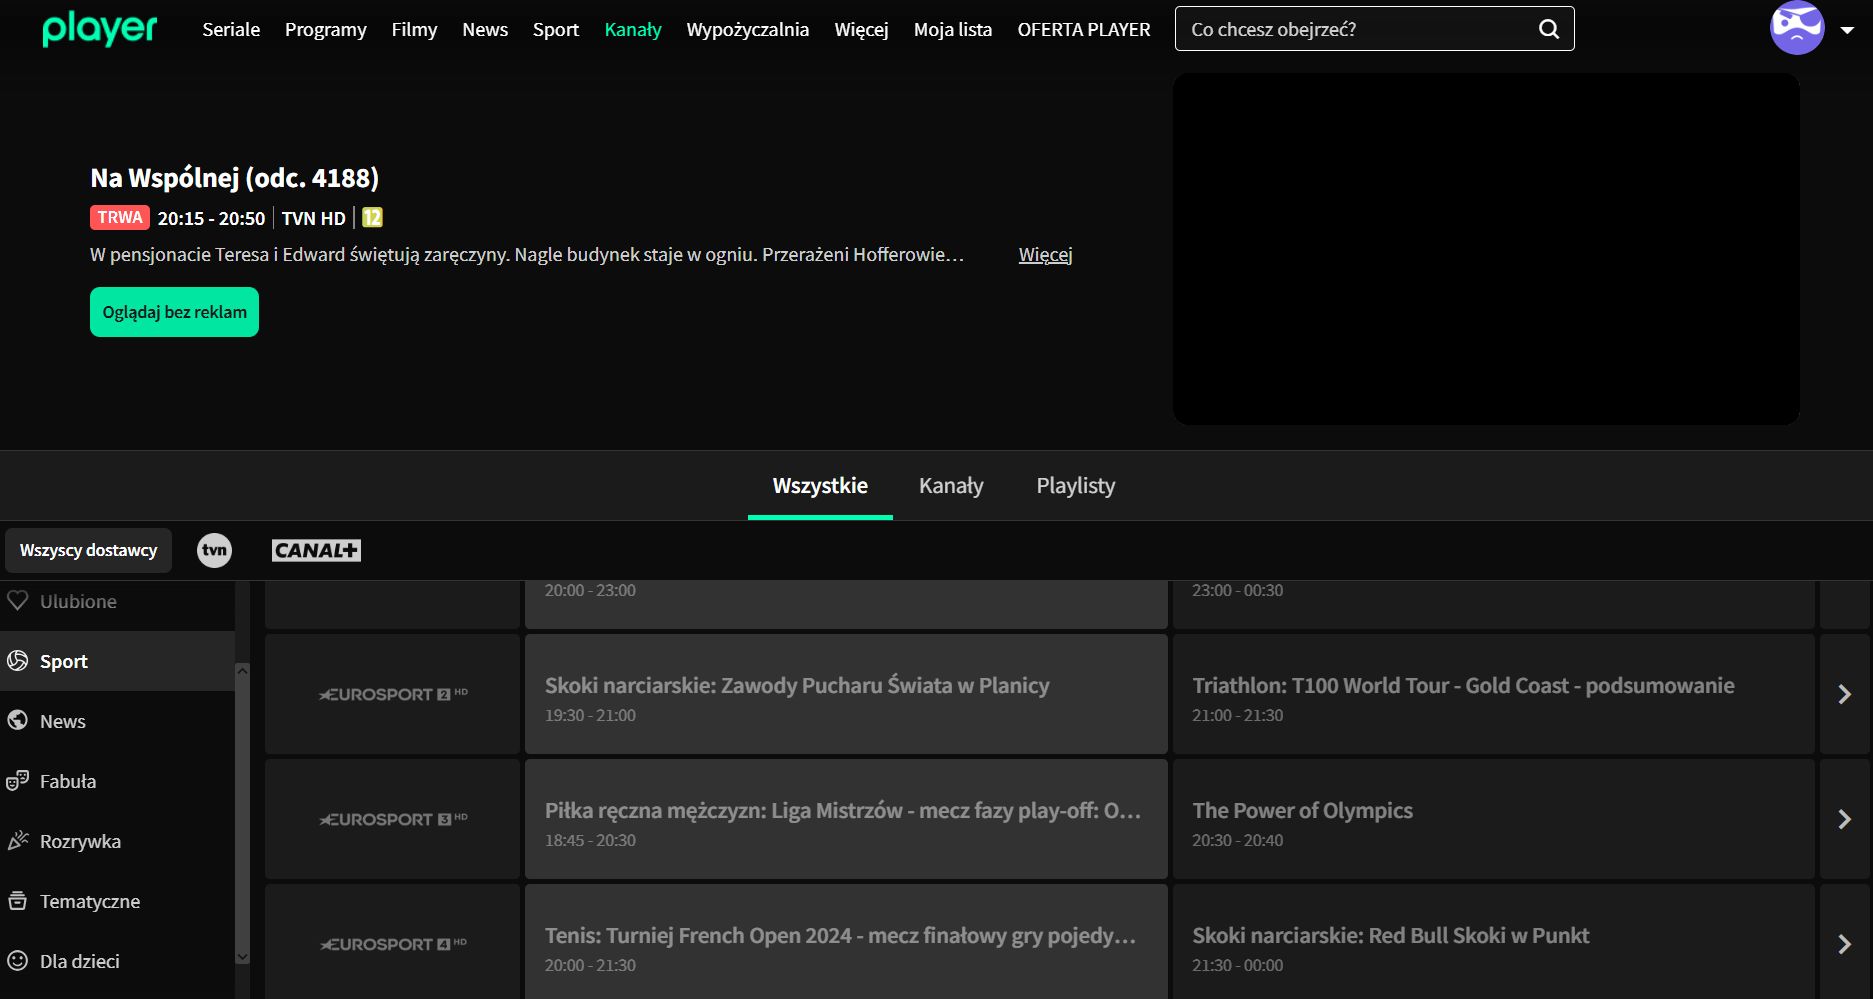This screenshot has height=999, width=1873.
Task: Open Programy in the top navigation
Action: [326, 30]
